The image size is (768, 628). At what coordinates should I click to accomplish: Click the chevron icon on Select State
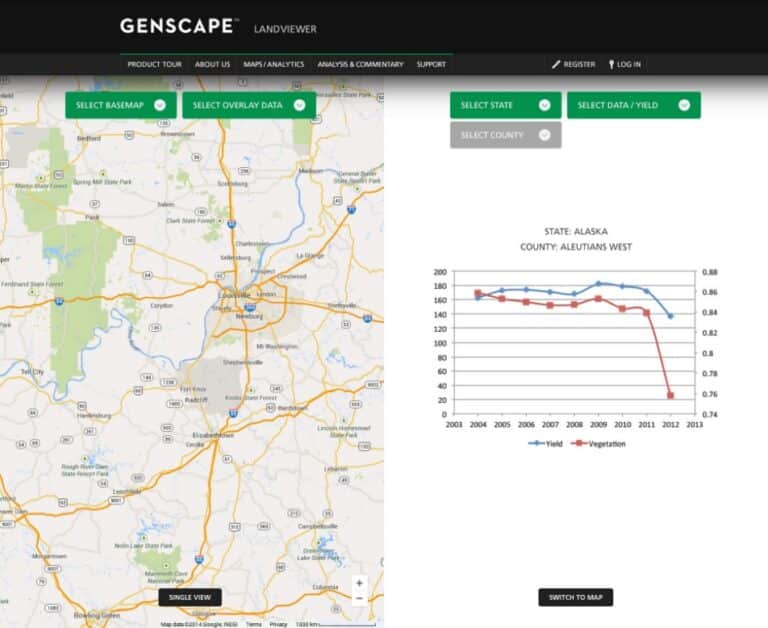(544, 105)
